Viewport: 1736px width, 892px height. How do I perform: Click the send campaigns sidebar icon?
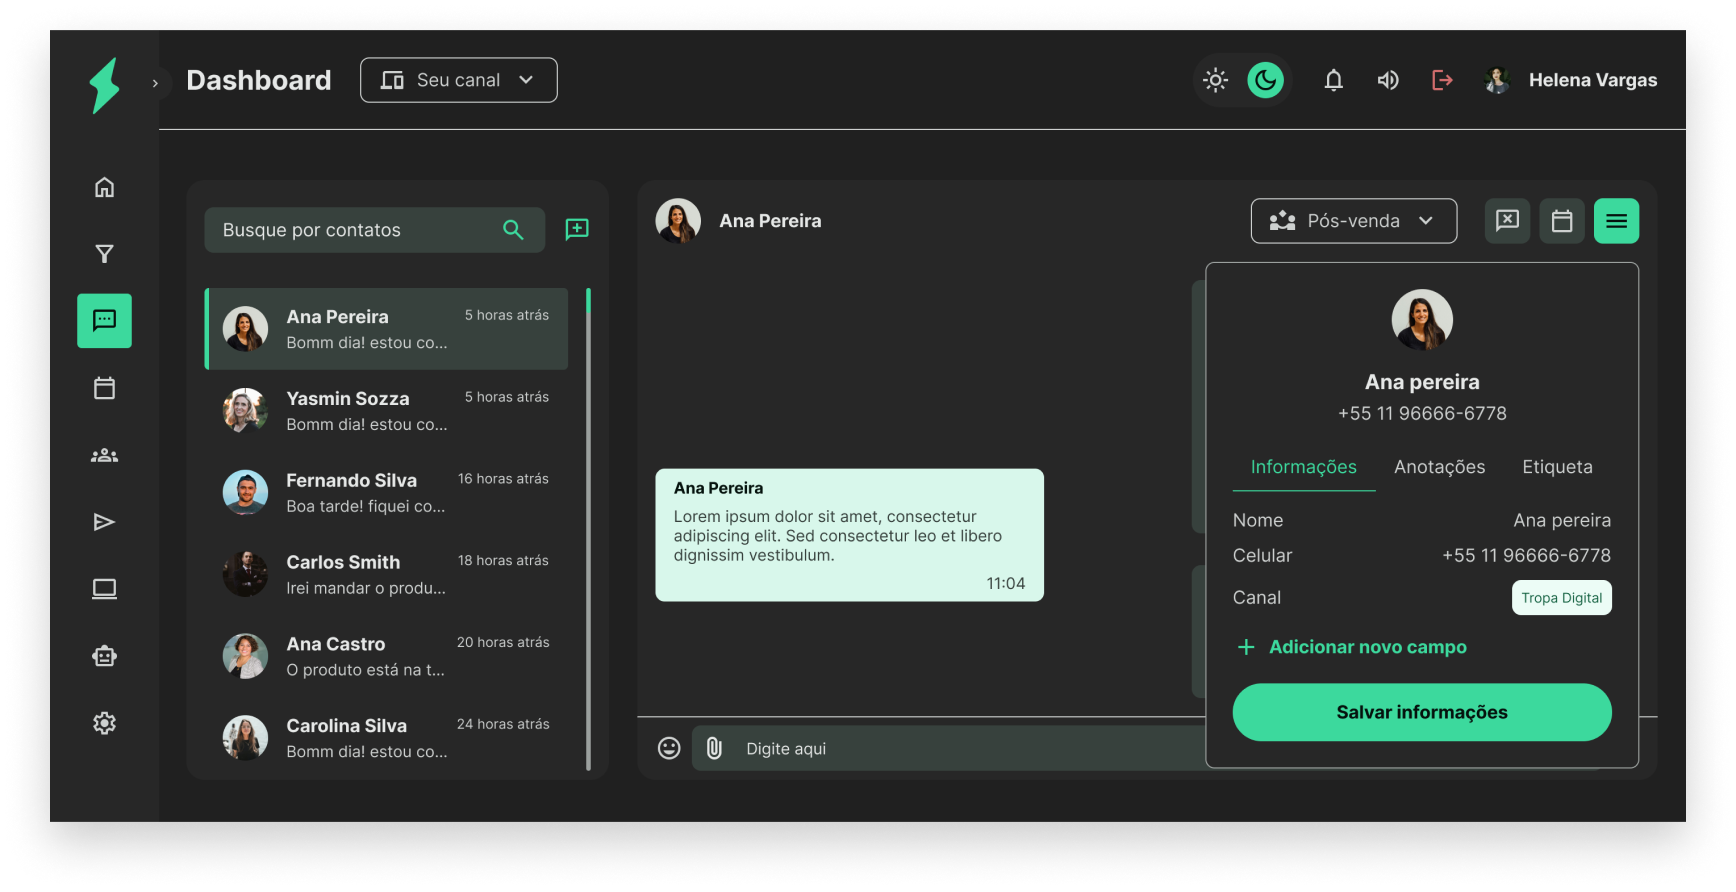point(104,522)
